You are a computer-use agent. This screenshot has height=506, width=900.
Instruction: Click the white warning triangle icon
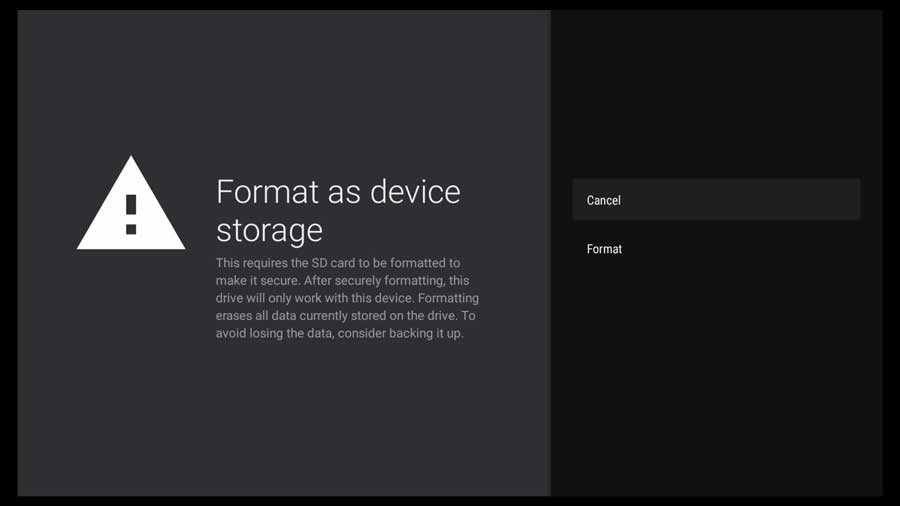click(x=131, y=204)
